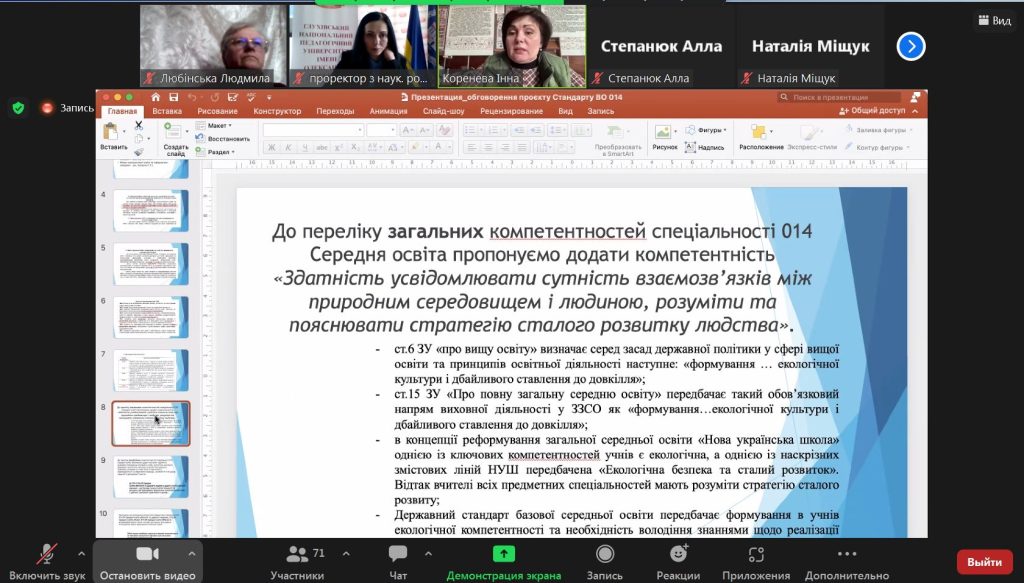This screenshot has height=583, width=1024.
Task: Toggle the Запись recording button
Action: coord(605,555)
